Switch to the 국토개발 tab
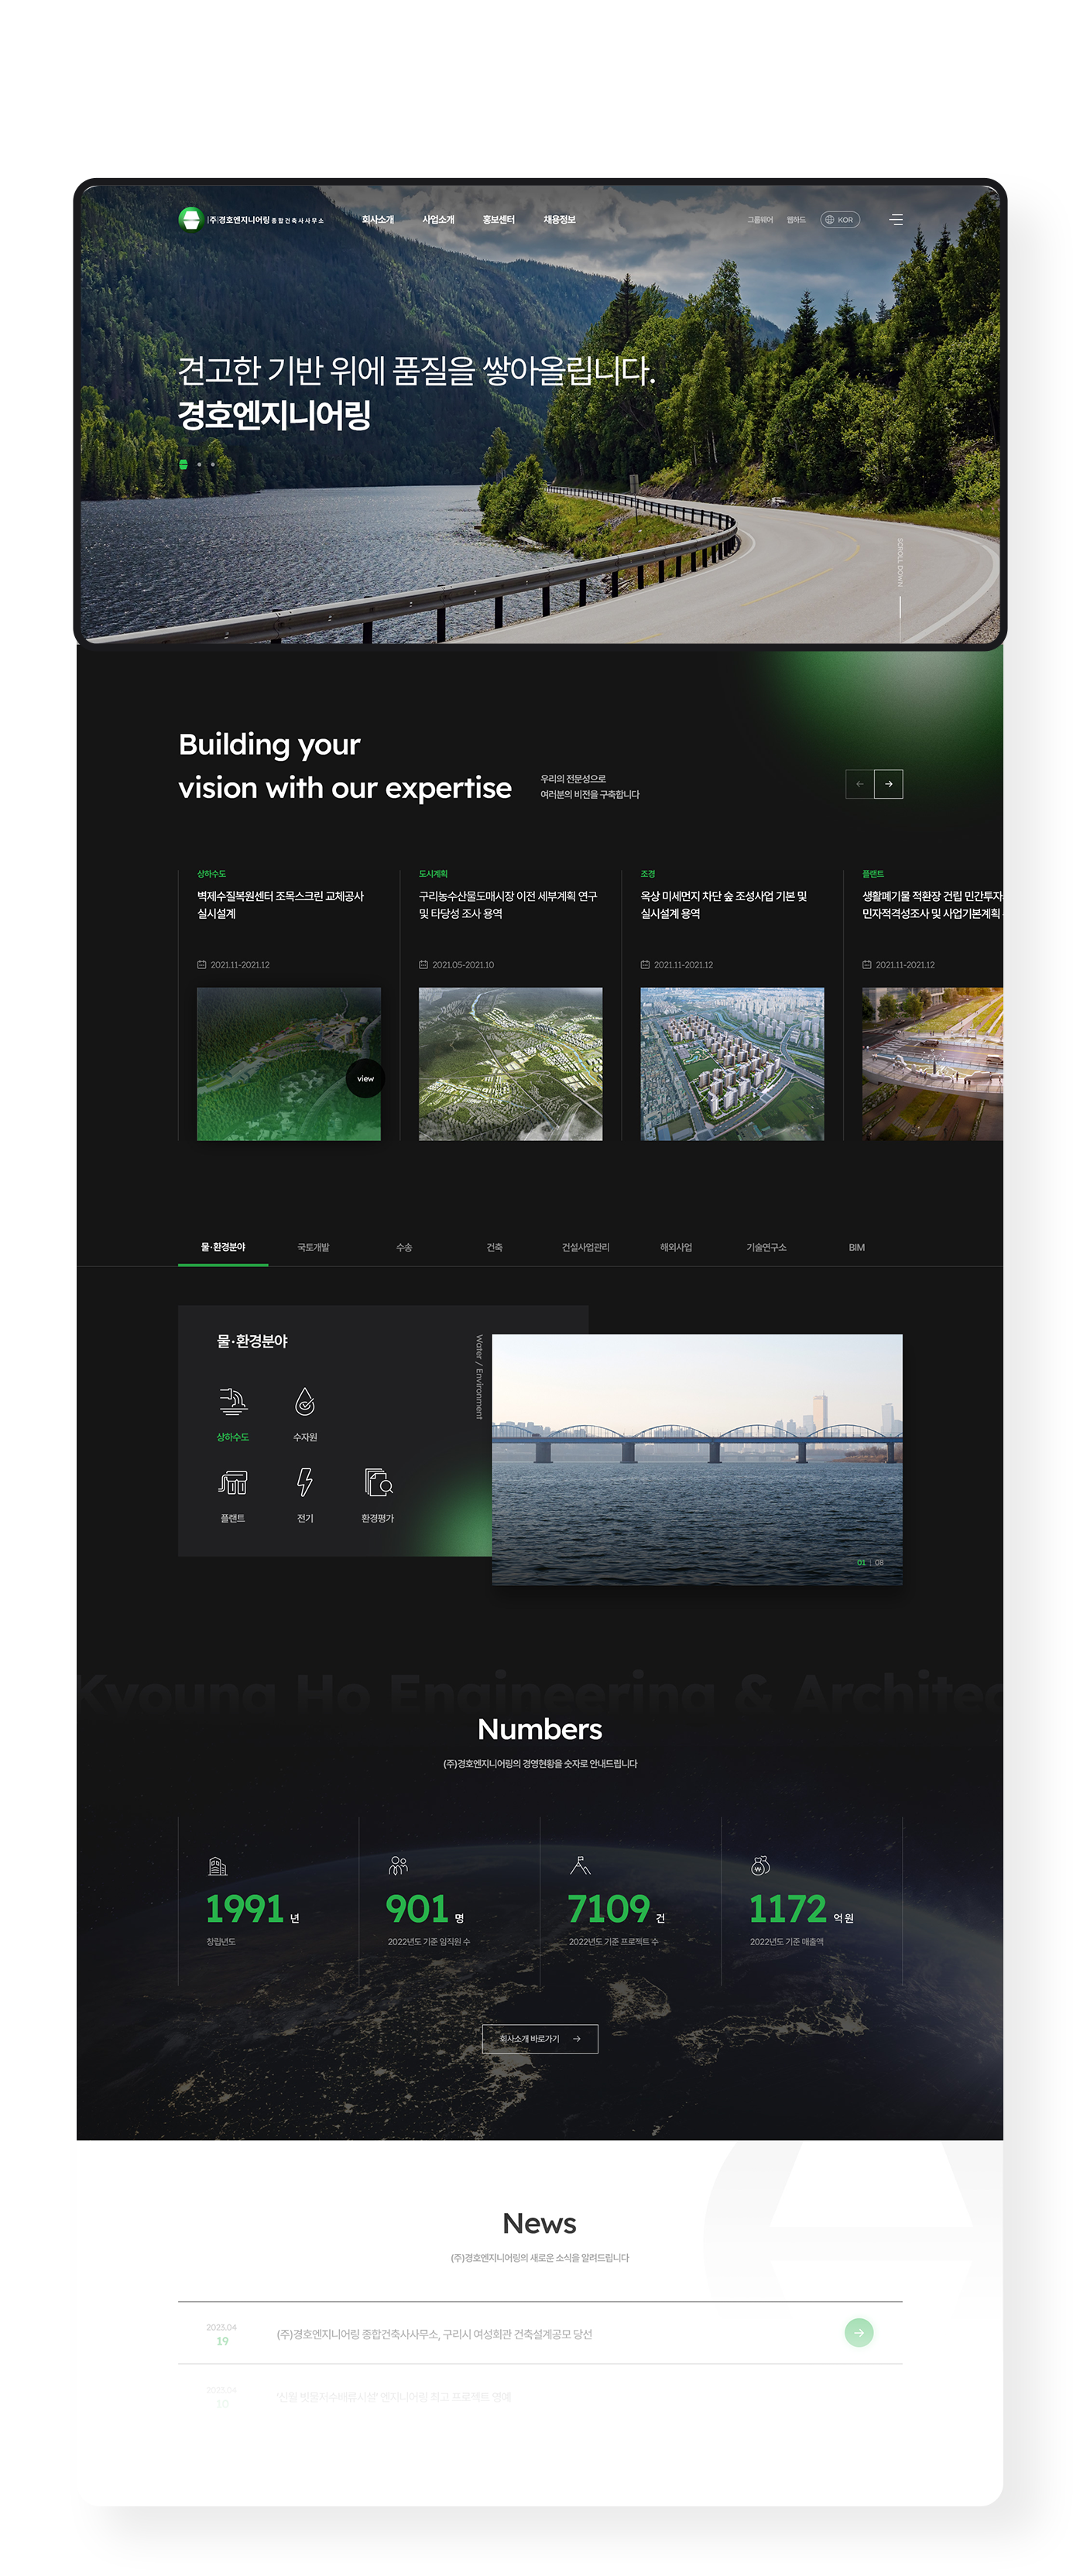This screenshot has width=1080, height=2576. [313, 1248]
